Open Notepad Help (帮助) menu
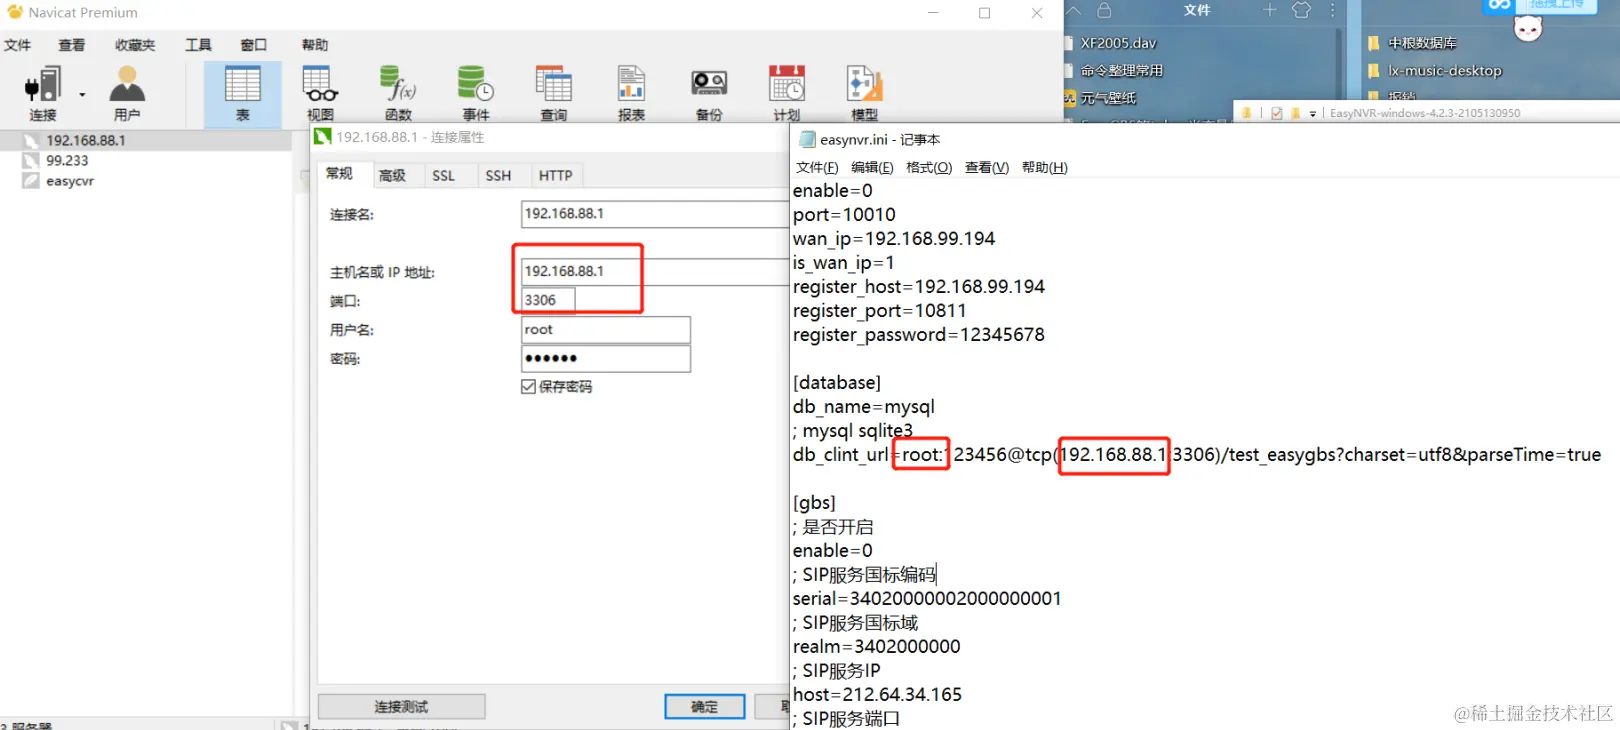Screen dimensions: 1620x730 [x=1045, y=167]
